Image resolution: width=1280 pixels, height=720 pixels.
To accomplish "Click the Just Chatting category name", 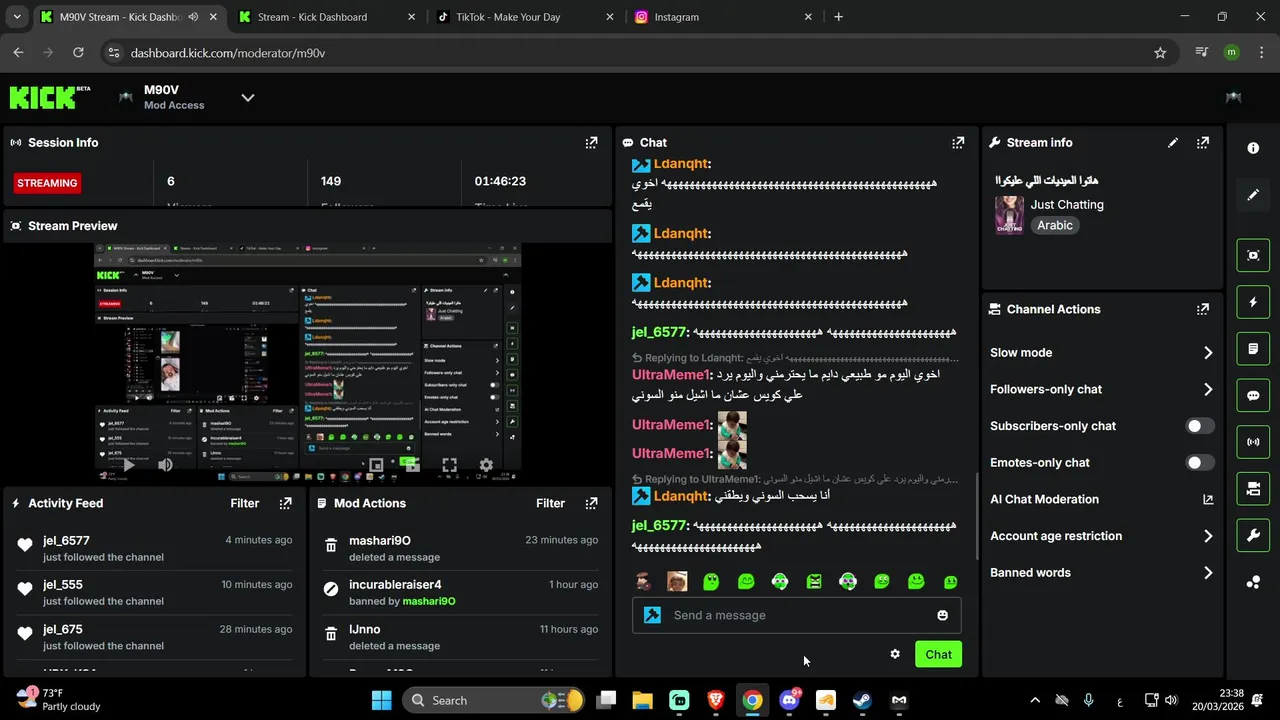I will tap(1067, 204).
